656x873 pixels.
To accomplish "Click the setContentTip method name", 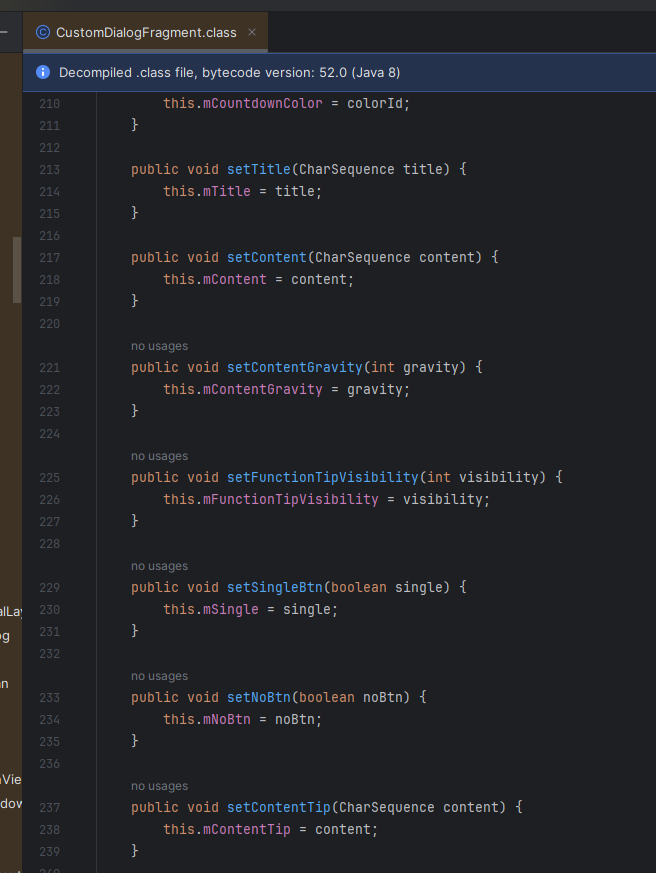I will pos(279,807).
